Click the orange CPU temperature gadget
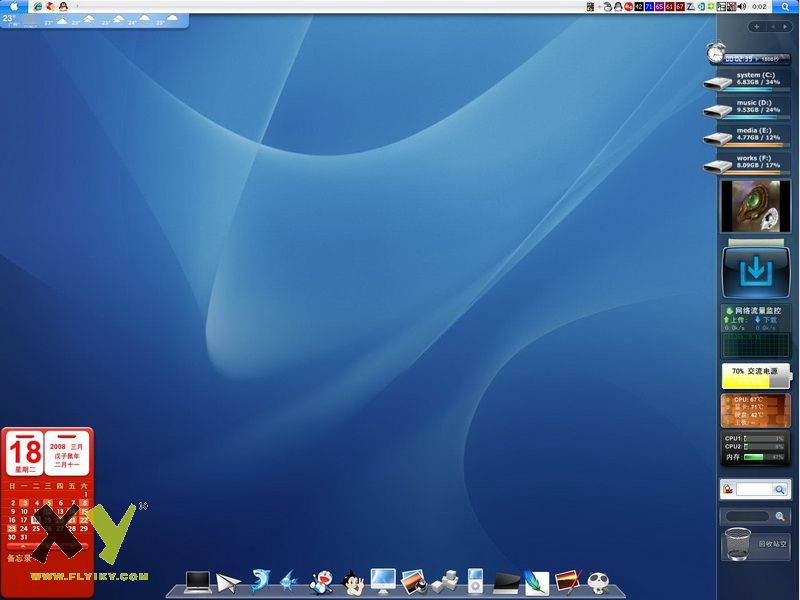The height and width of the screenshot is (600, 800). (756, 411)
